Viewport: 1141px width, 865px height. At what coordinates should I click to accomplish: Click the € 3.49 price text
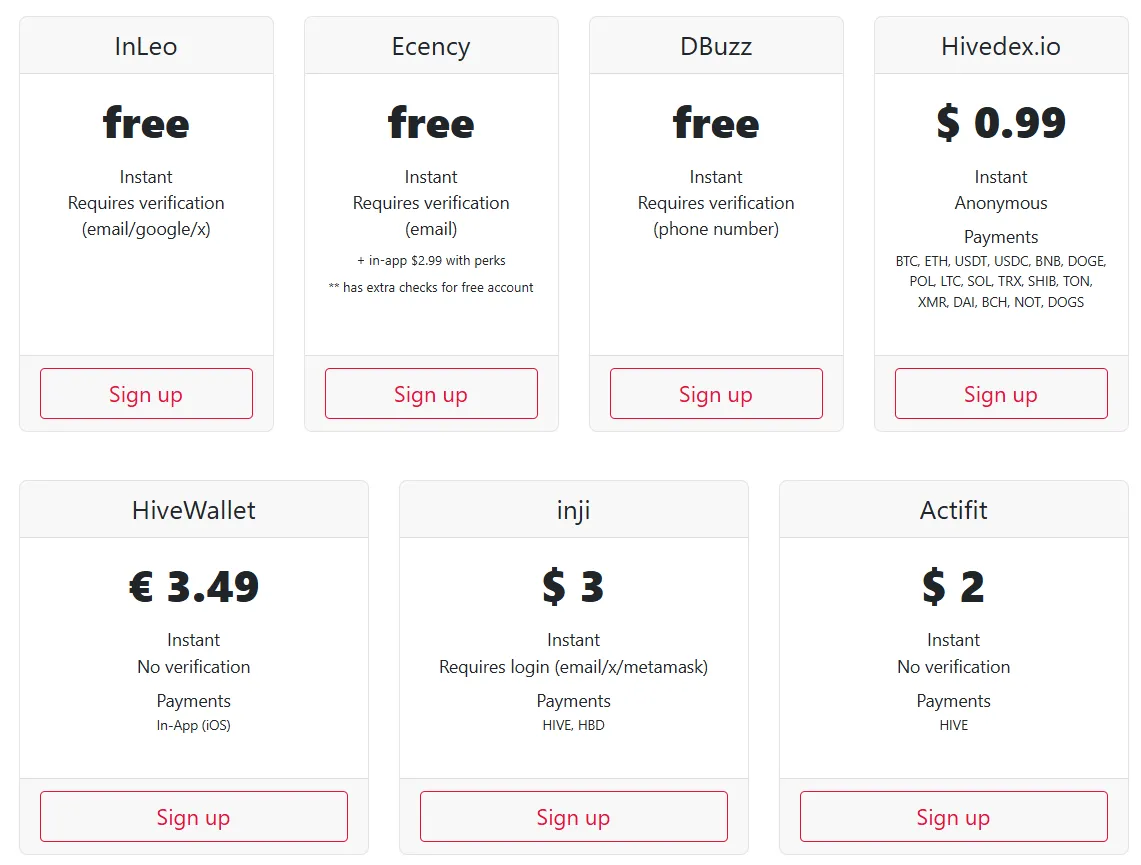194,586
